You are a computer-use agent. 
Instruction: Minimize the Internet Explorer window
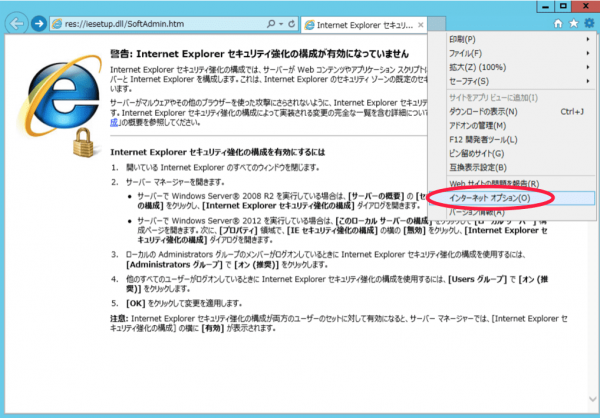click(x=546, y=7)
